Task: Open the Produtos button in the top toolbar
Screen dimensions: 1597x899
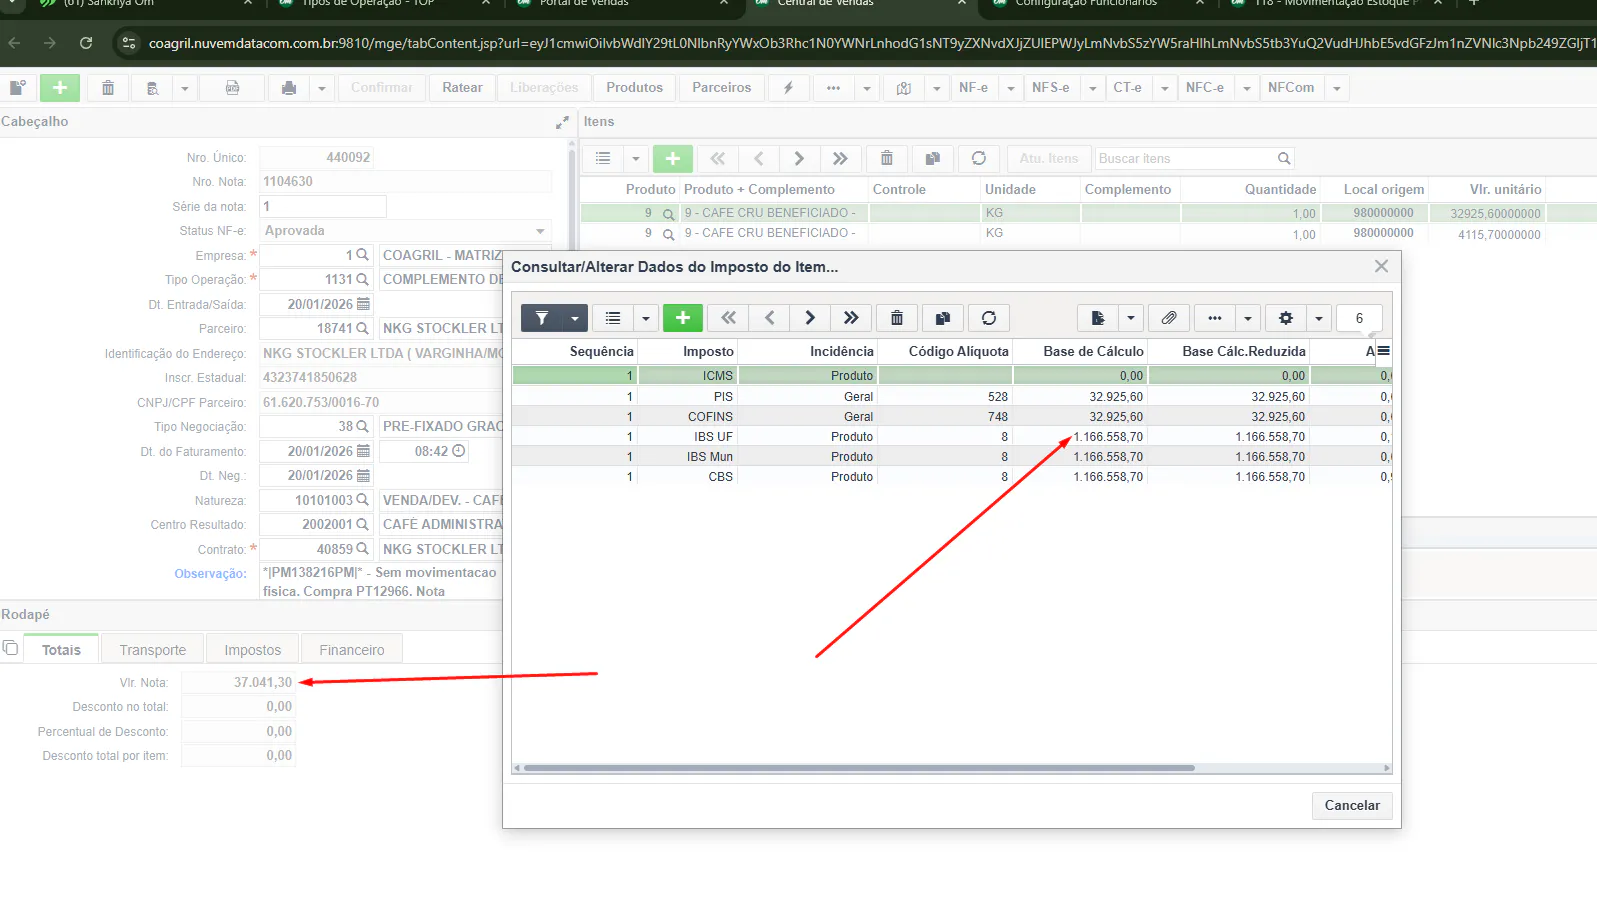Action: tap(634, 88)
